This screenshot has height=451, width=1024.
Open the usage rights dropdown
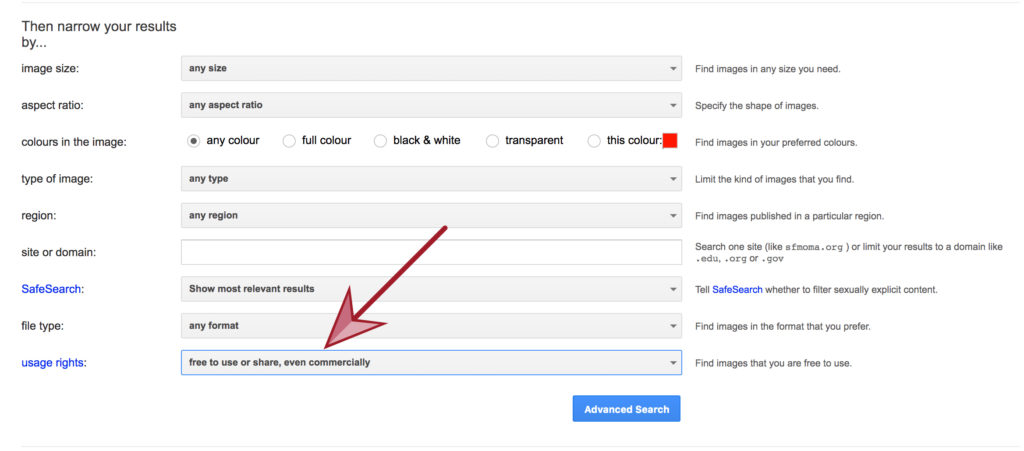tap(431, 362)
